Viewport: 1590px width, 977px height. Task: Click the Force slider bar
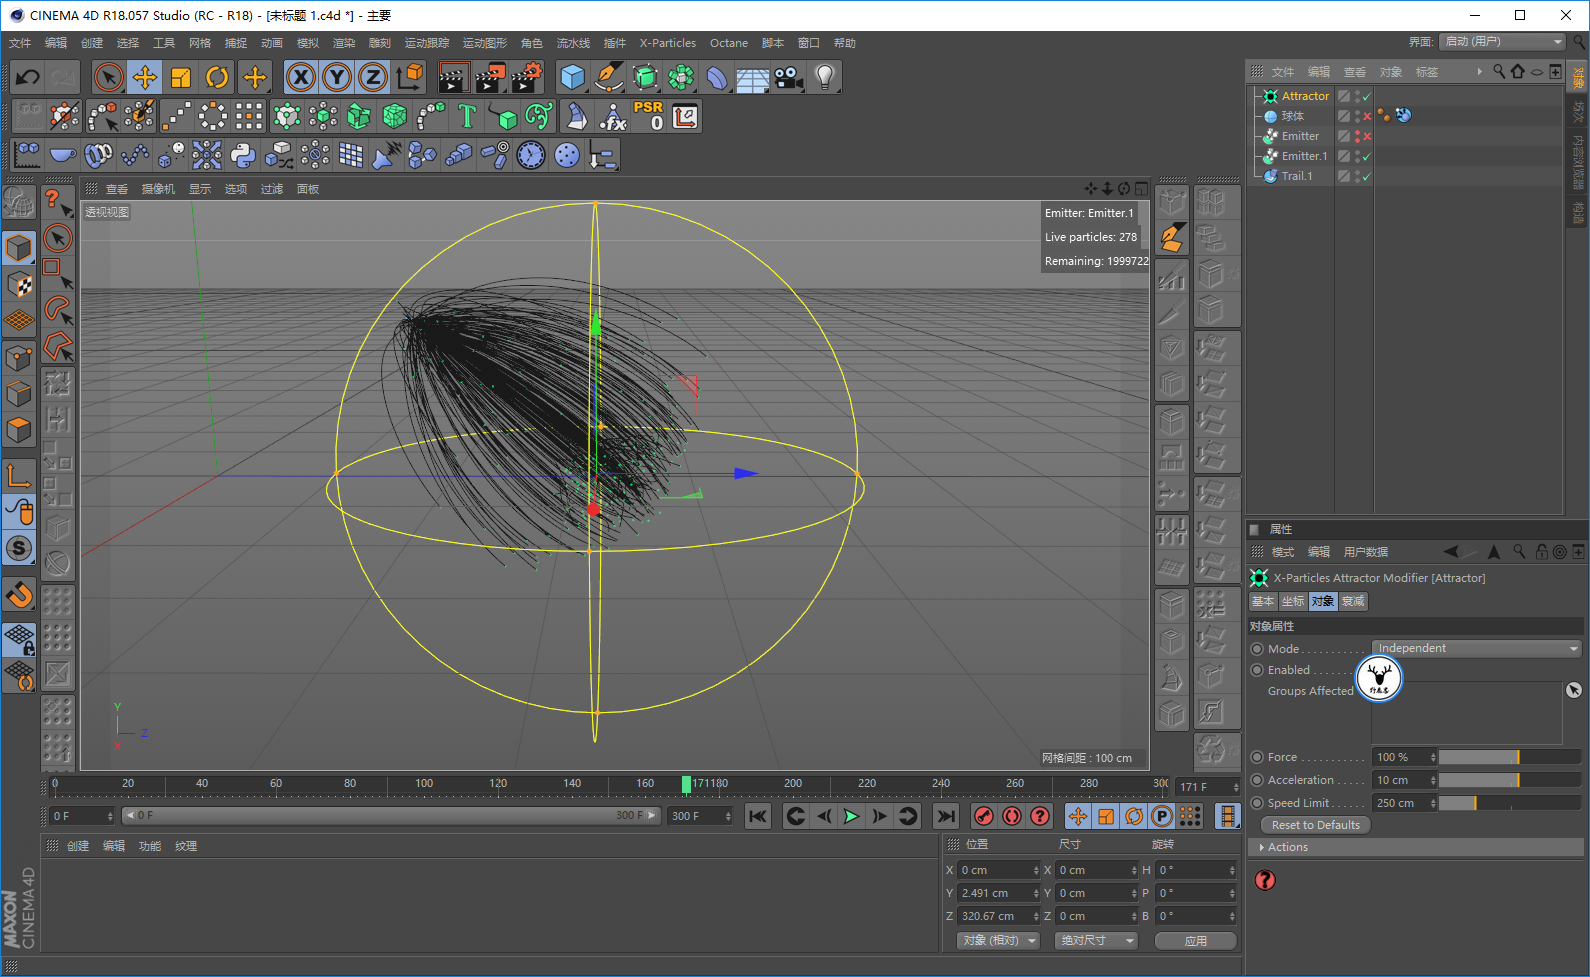1510,757
